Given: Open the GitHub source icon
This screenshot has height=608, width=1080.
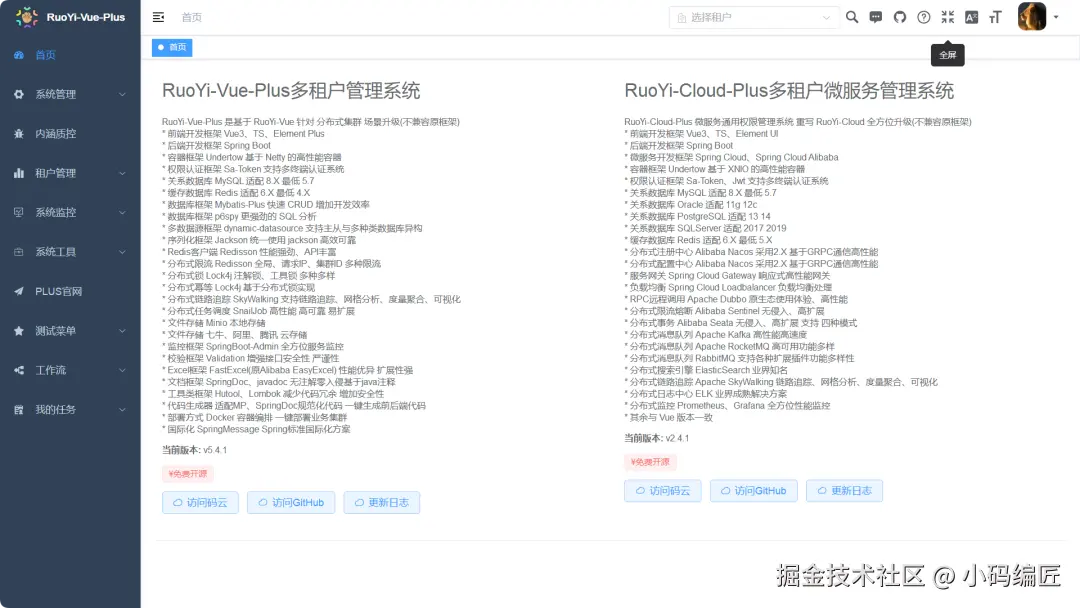Looking at the screenshot, I should tap(900, 17).
